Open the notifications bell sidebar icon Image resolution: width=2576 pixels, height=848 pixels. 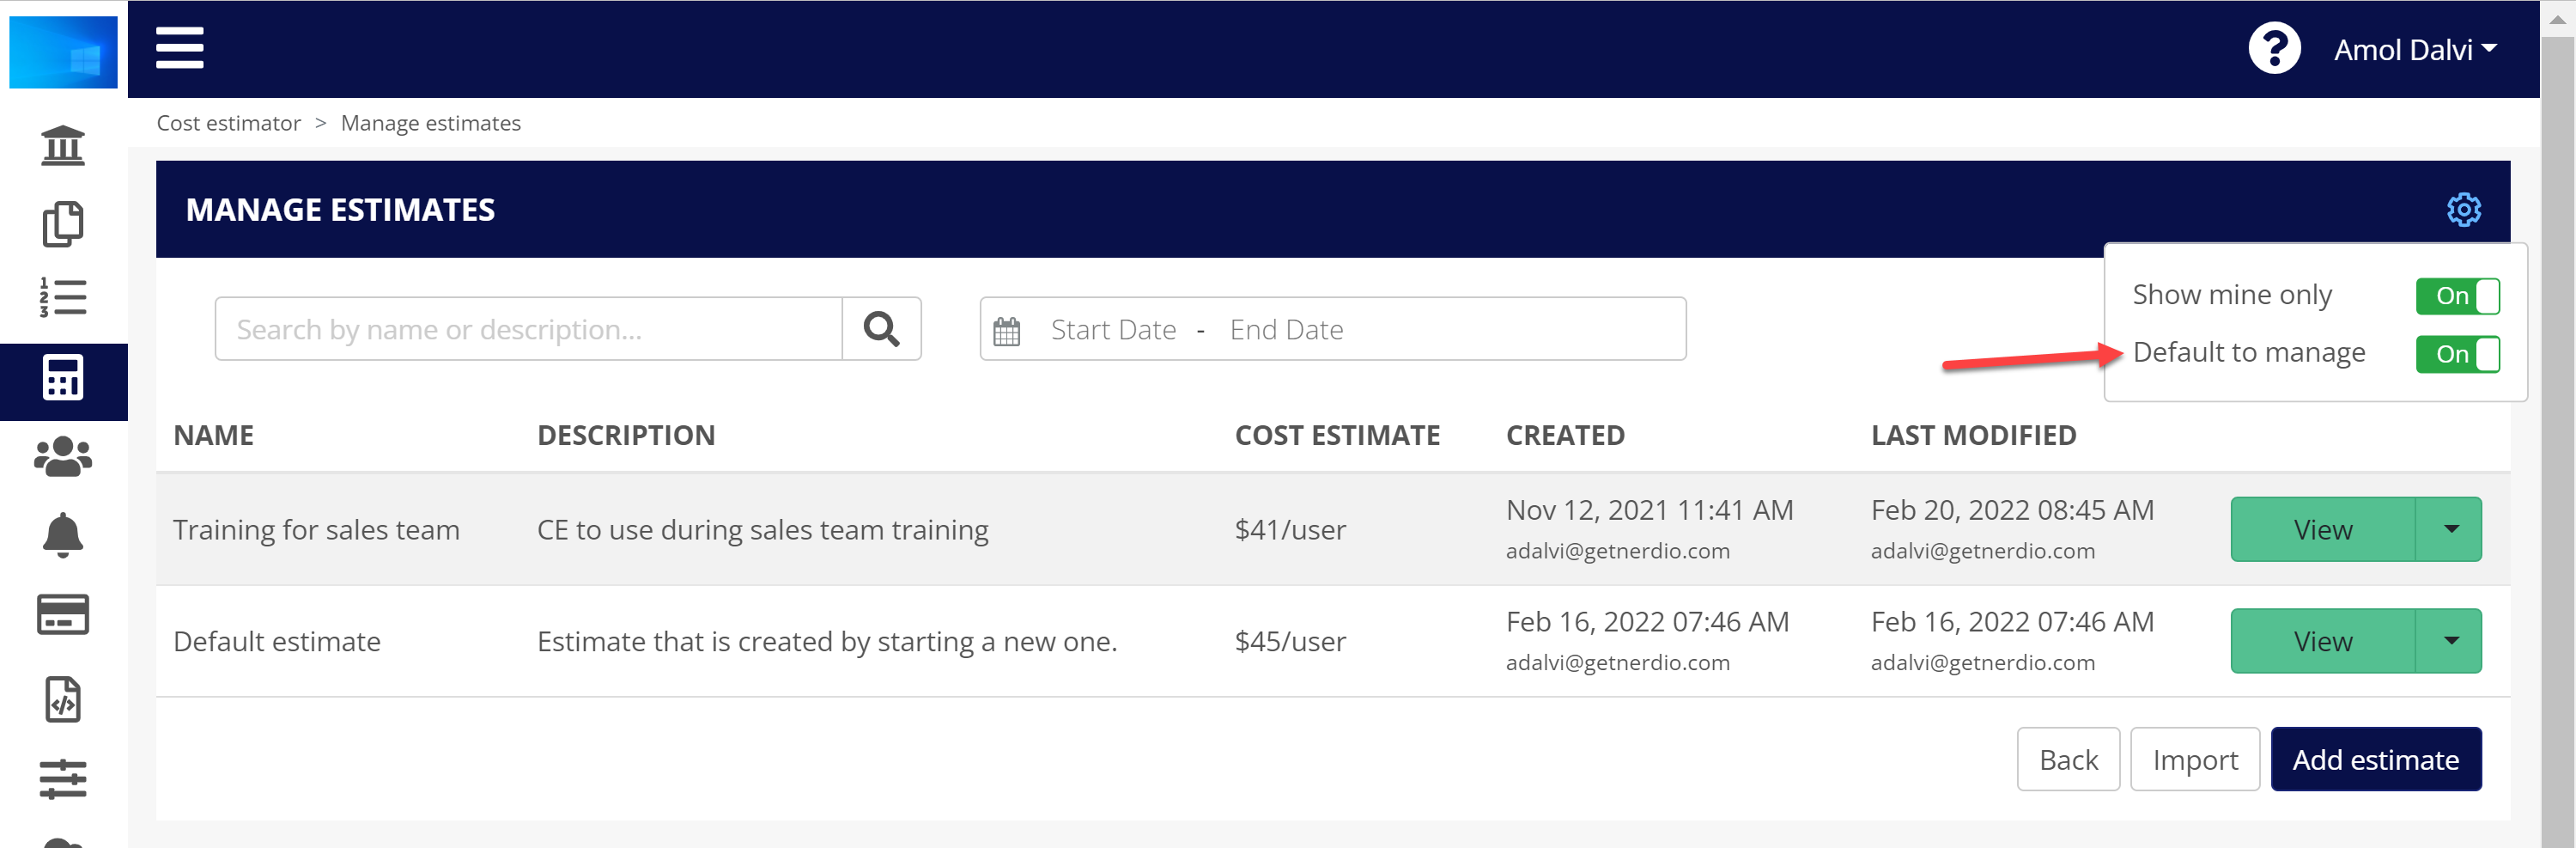coord(63,535)
